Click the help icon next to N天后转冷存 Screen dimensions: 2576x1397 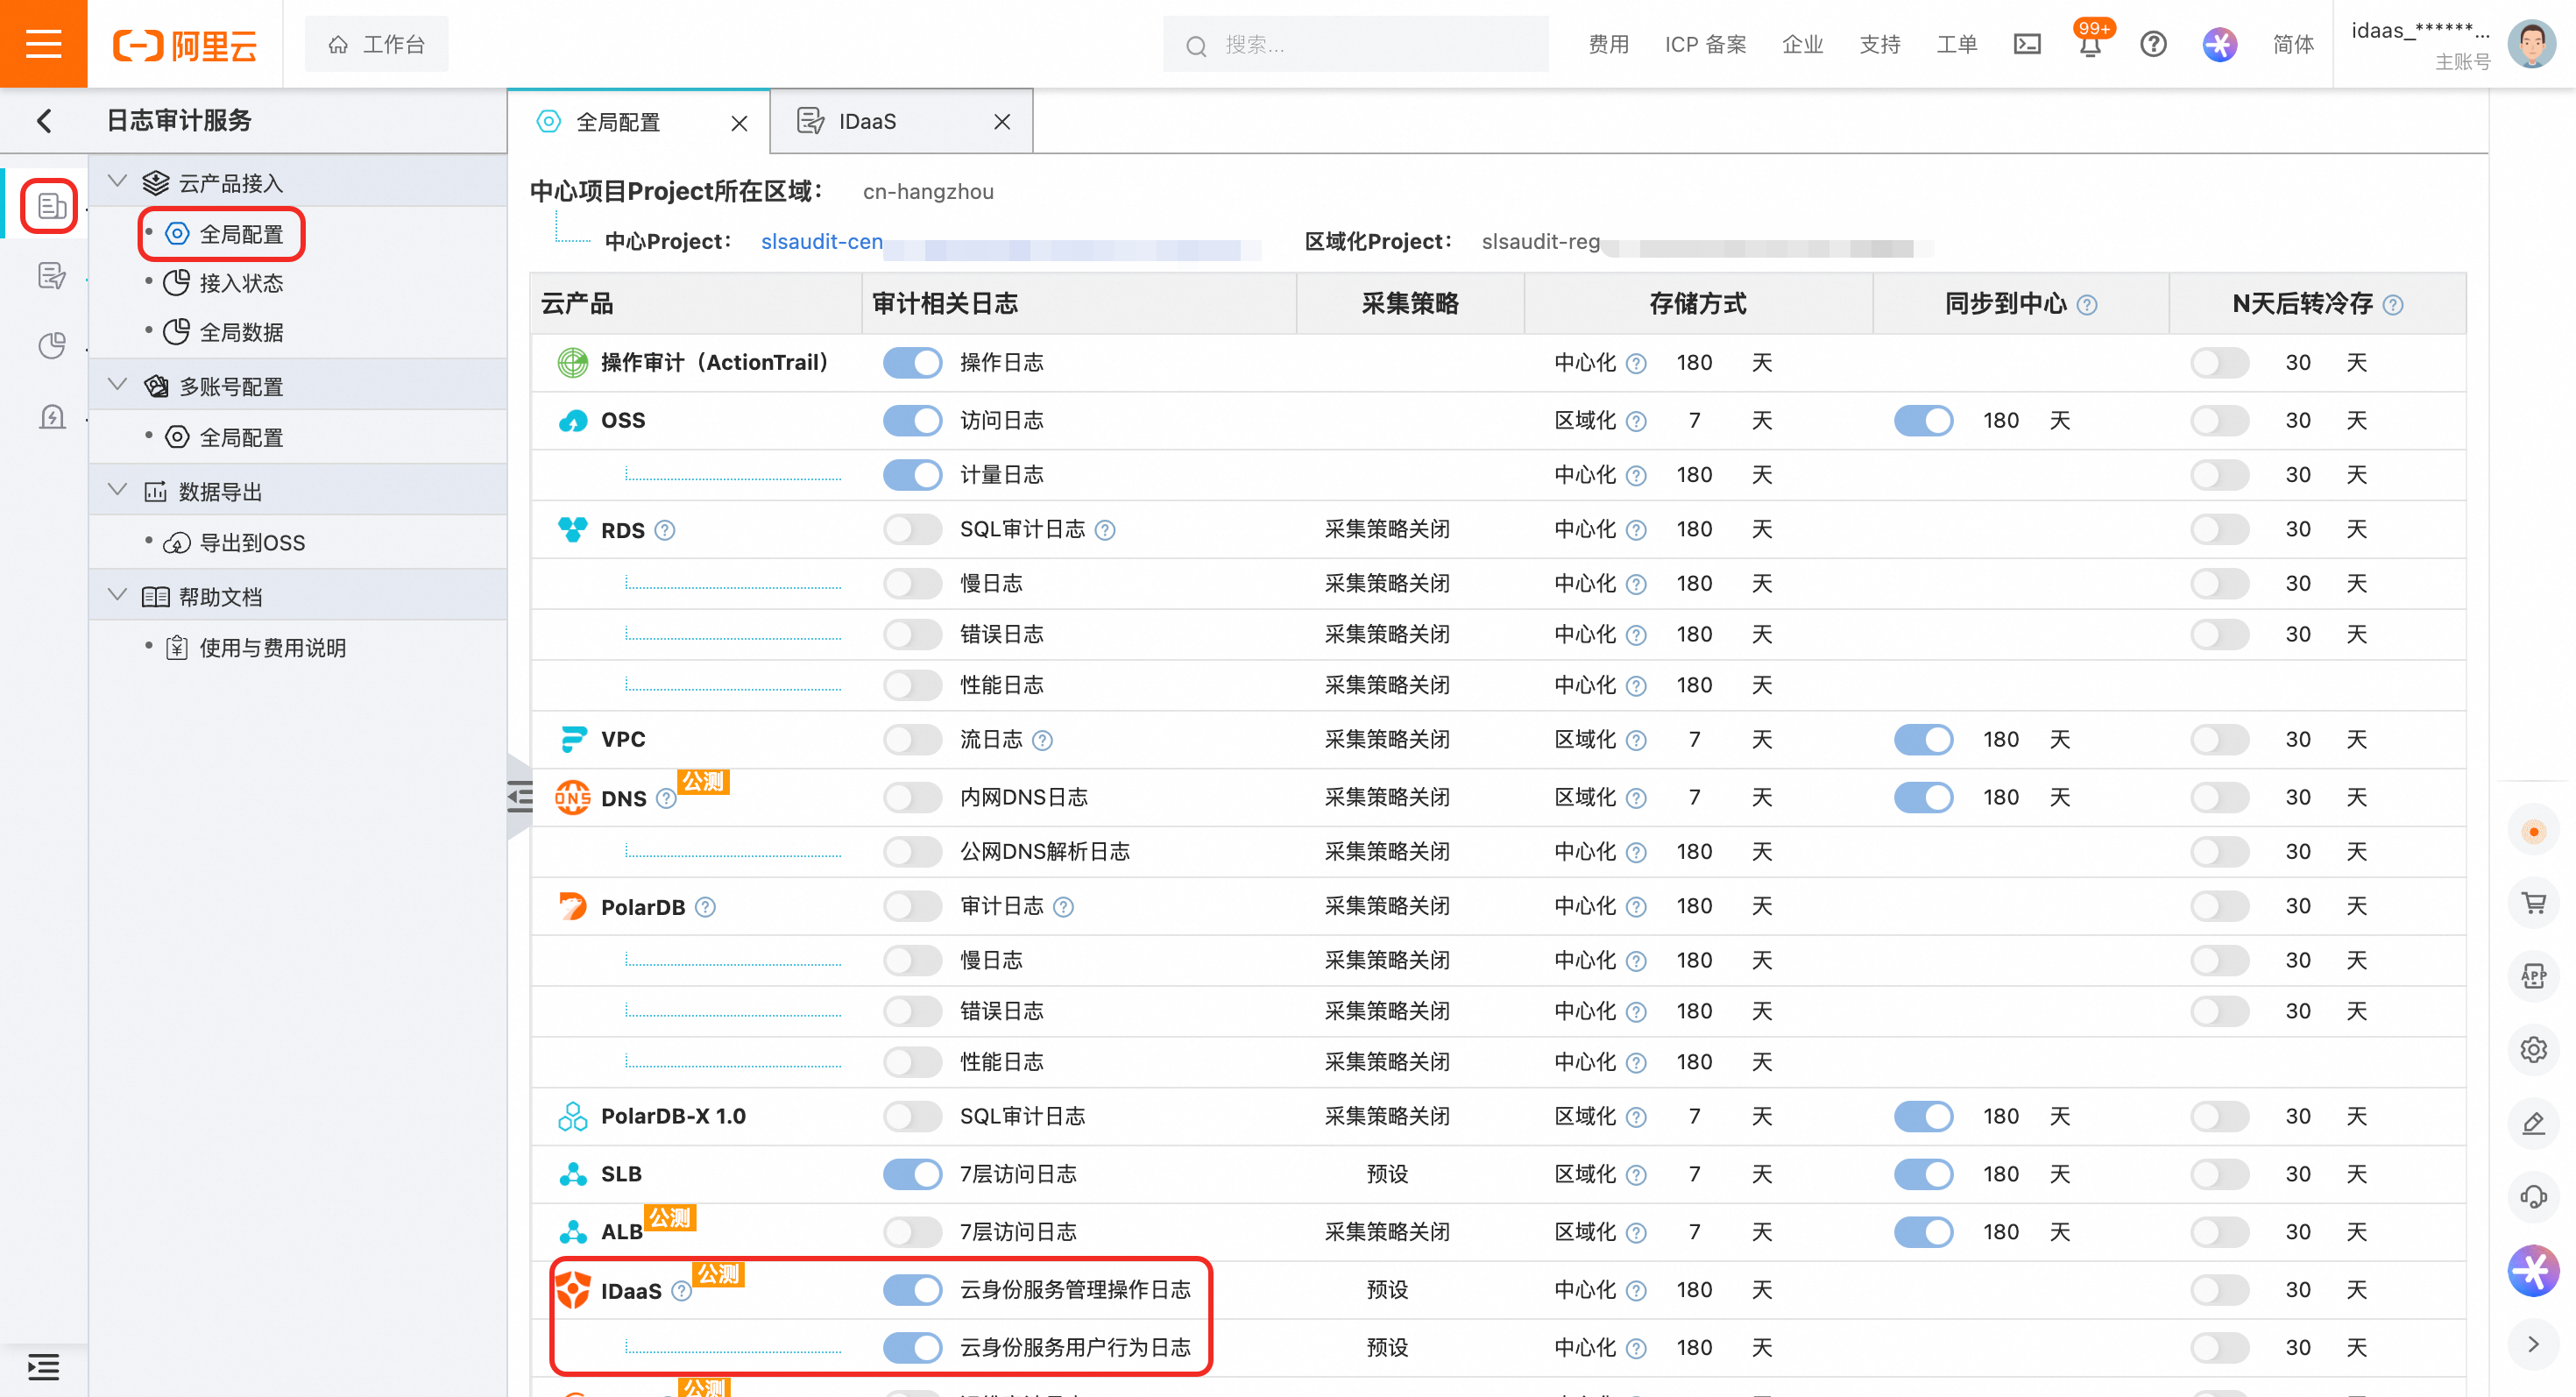2393,305
